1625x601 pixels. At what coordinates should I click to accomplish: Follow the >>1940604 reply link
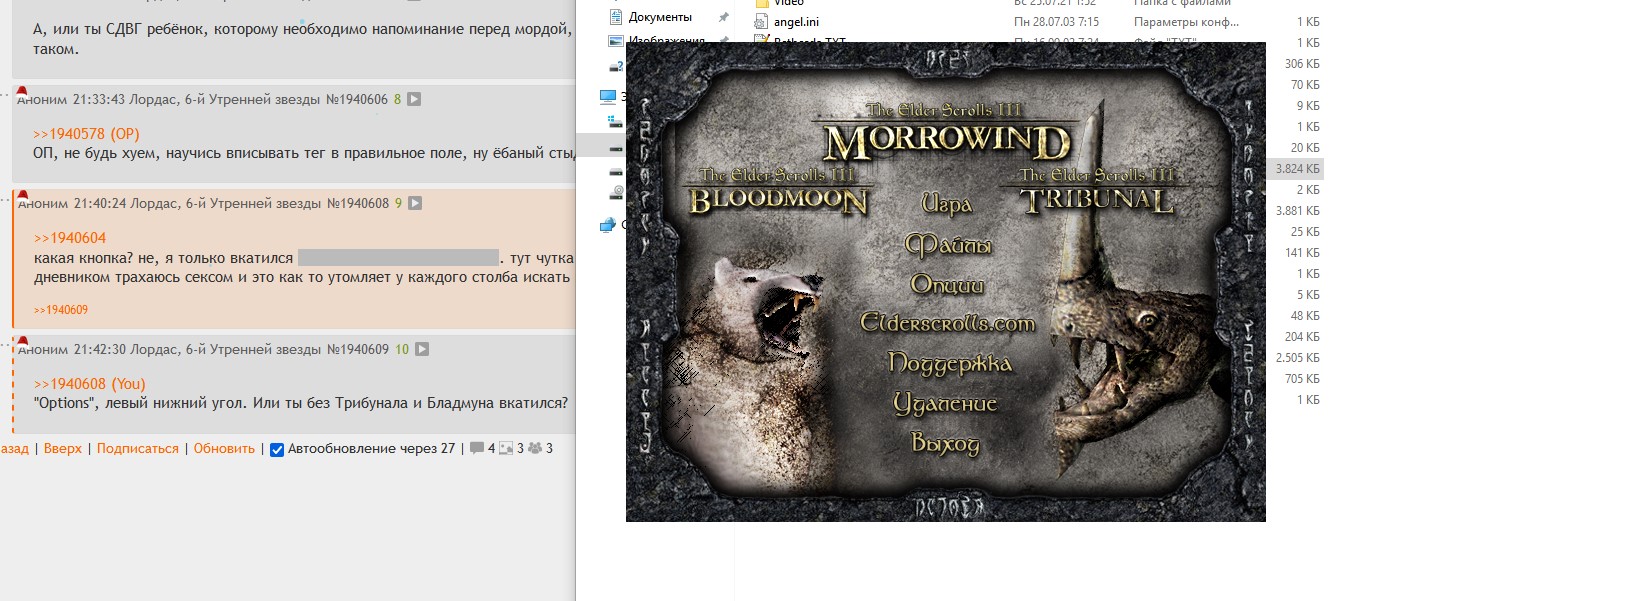tap(70, 238)
